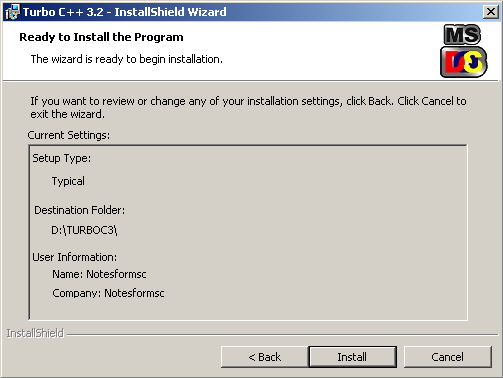
Task: Click the Current Settings label
Action: 69,135
